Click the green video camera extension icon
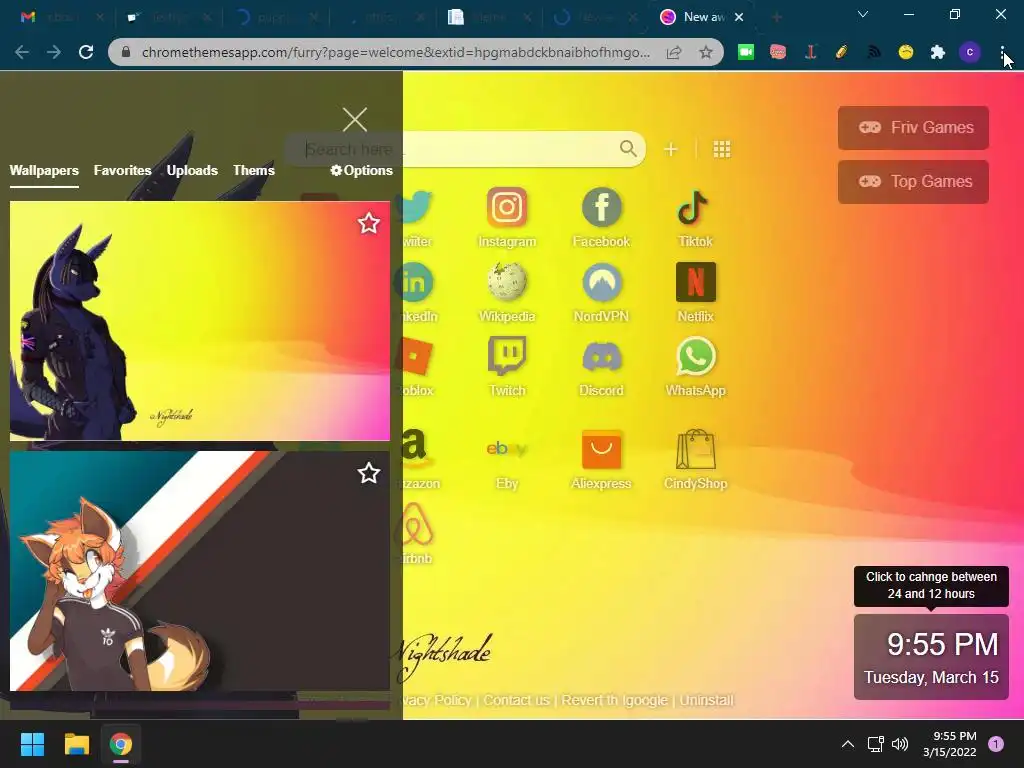This screenshot has width=1024, height=768. tap(746, 52)
